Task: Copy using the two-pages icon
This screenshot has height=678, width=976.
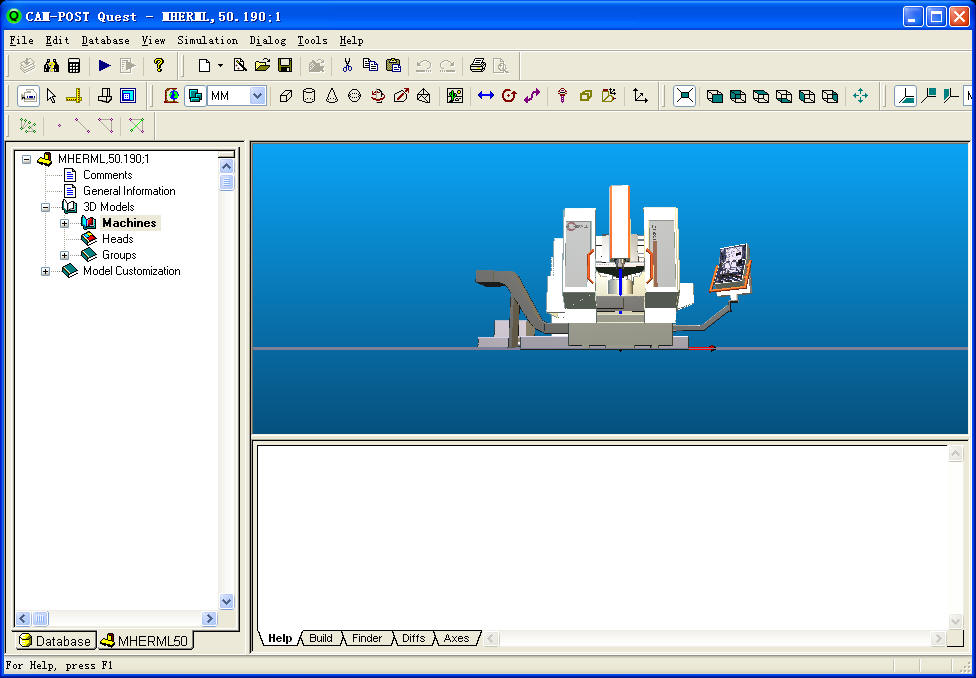Action: pyautogui.click(x=370, y=65)
